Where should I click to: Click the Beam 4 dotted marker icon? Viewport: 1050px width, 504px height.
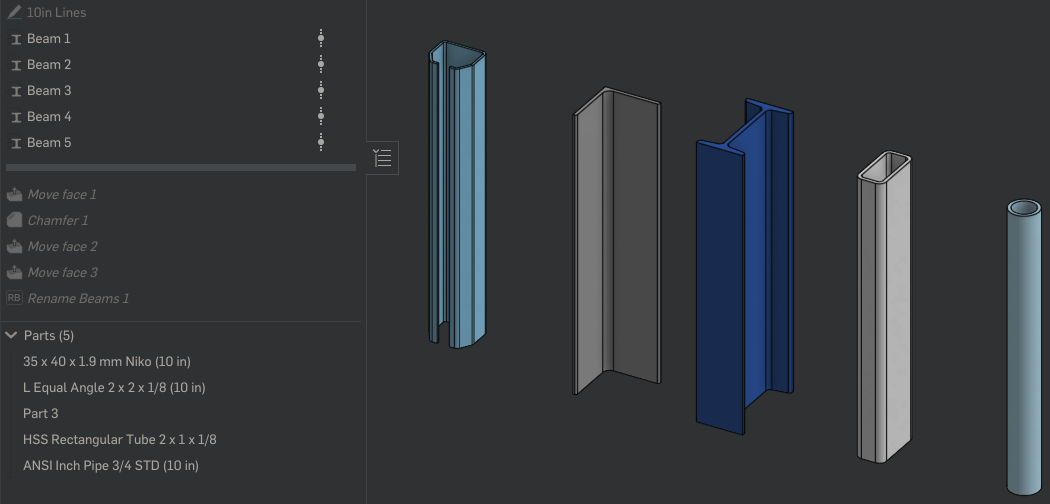click(x=321, y=116)
